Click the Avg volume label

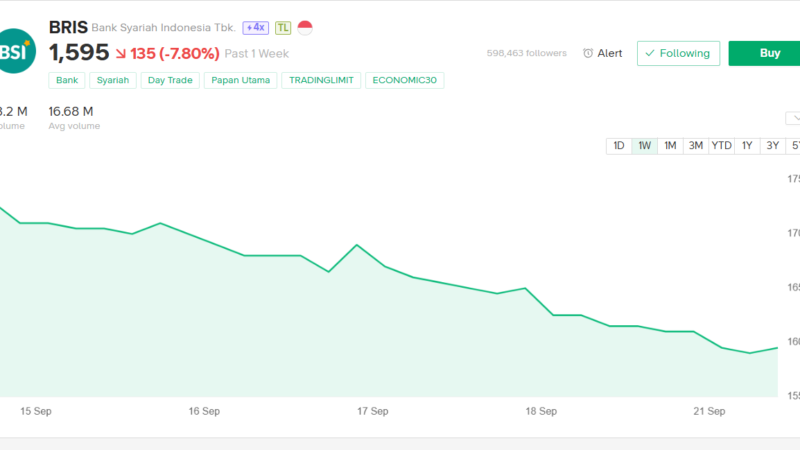tap(74, 126)
